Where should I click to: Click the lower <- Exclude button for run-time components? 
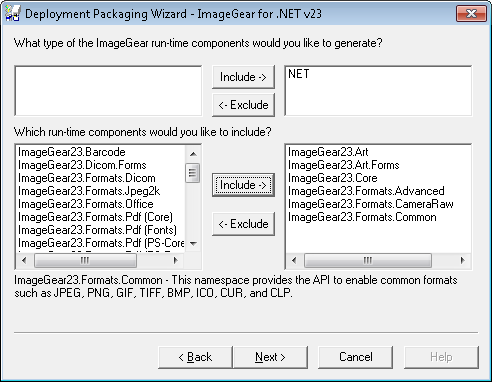(x=243, y=224)
